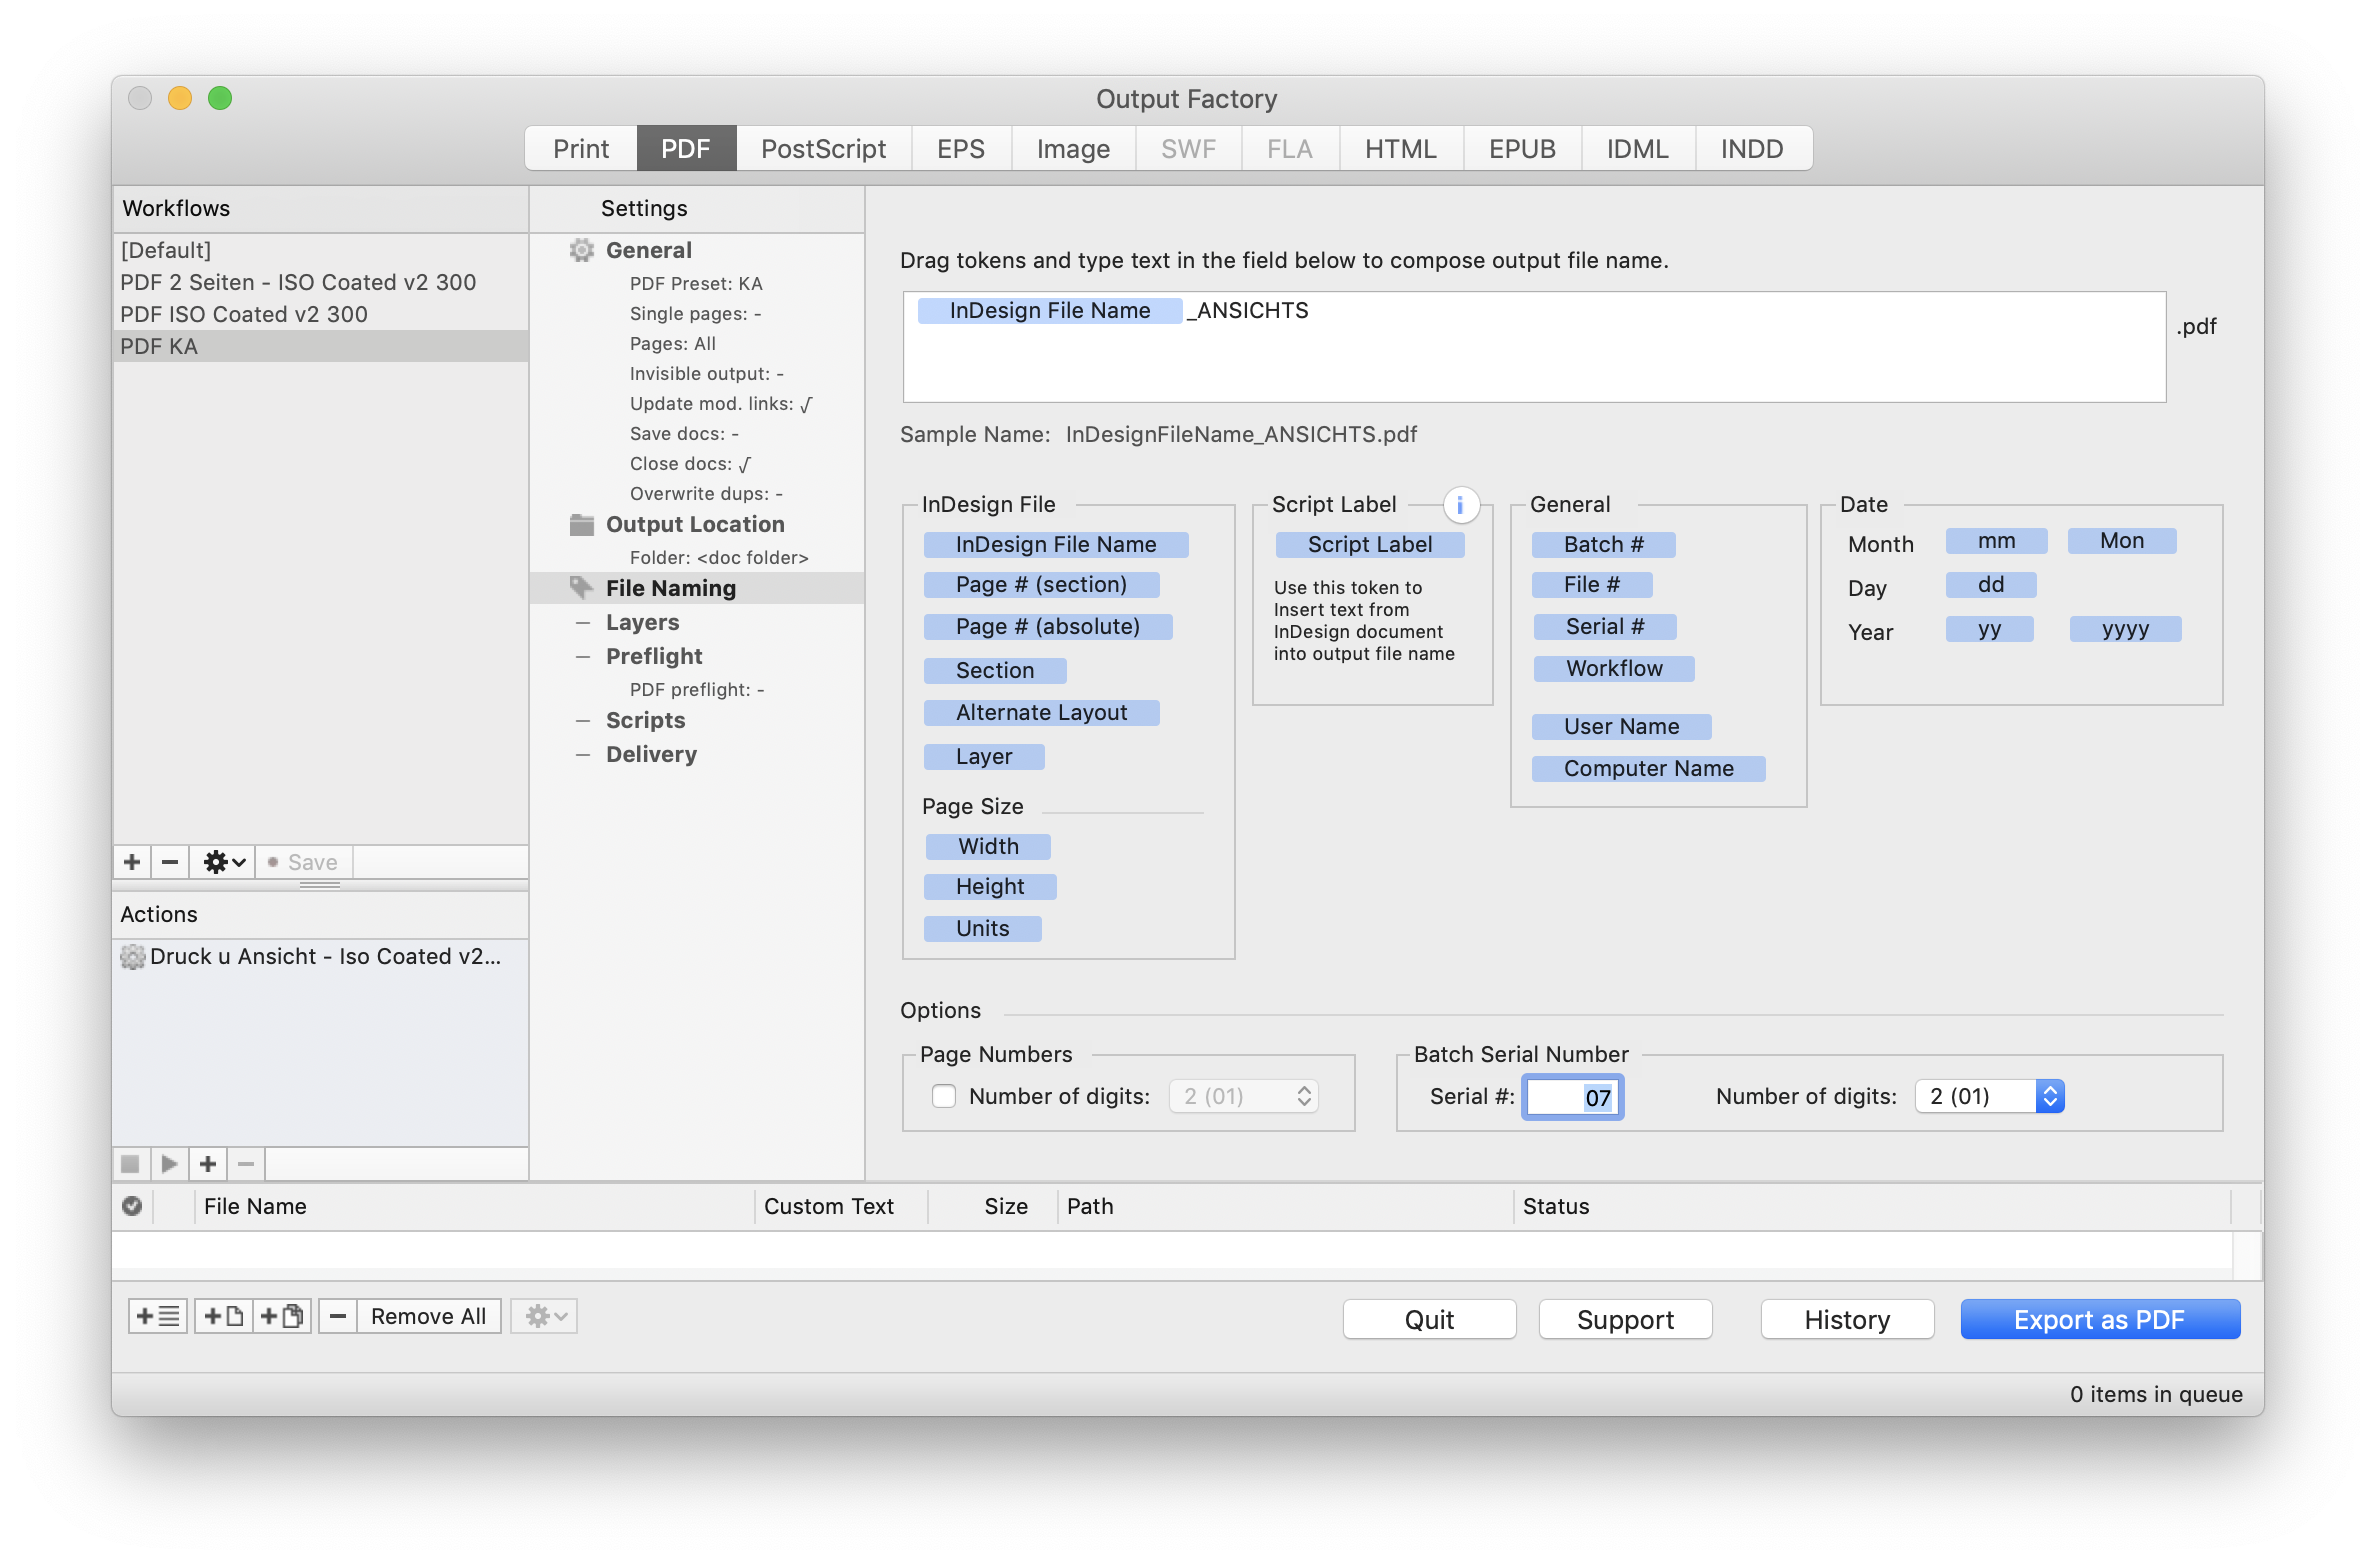Select the Script Label token
The height and width of the screenshot is (1564, 2376).
1370,544
